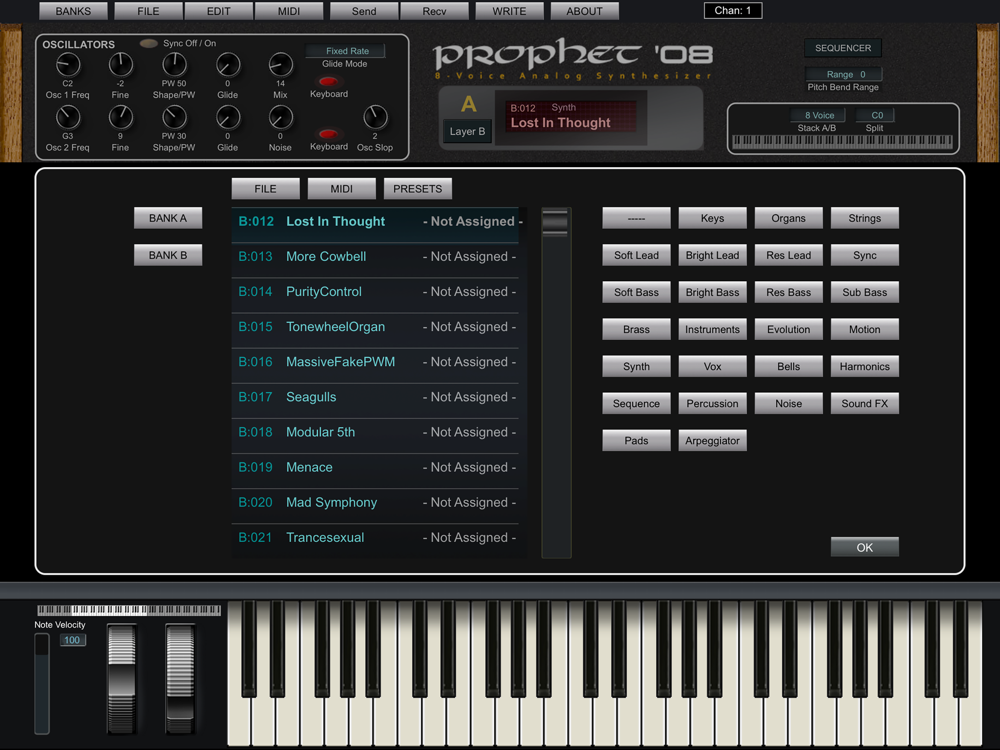1000x750 pixels.
Task: Open the SEQUENCER panel
Action: coord(843,48)
